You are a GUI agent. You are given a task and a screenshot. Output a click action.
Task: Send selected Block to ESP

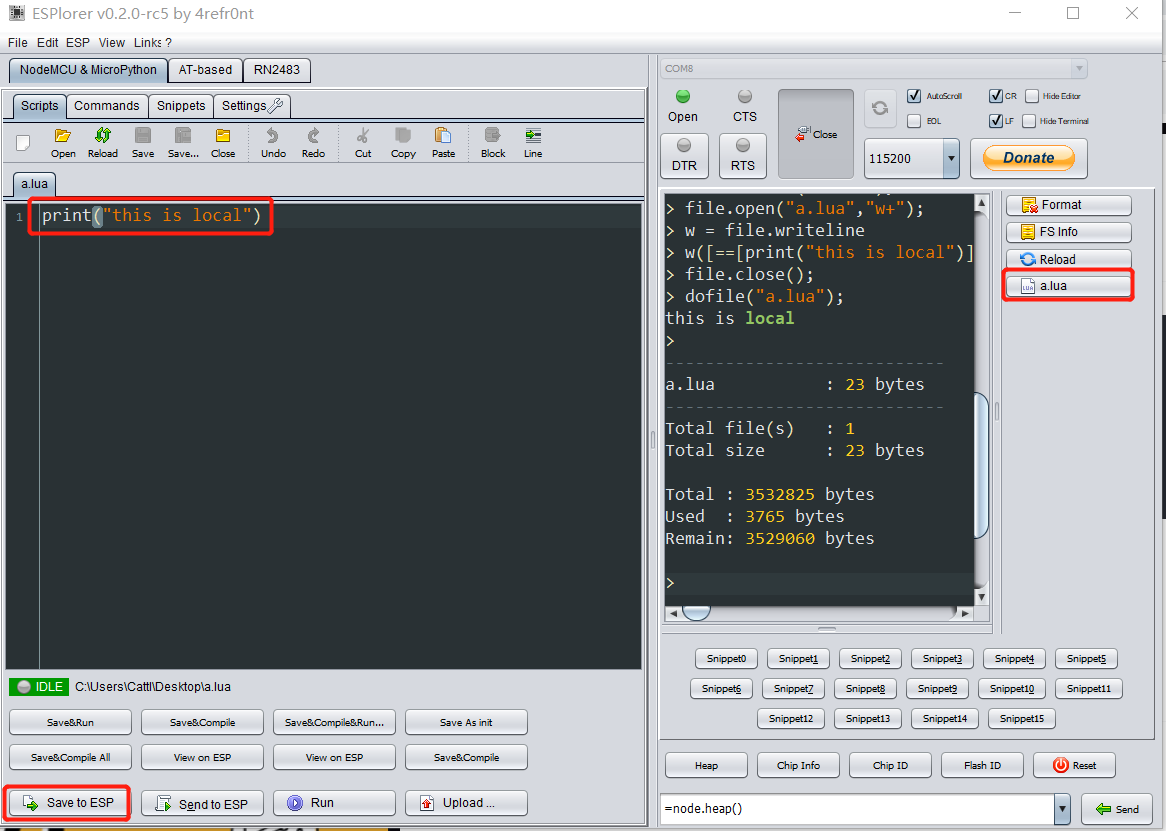(x=493, y=143)
